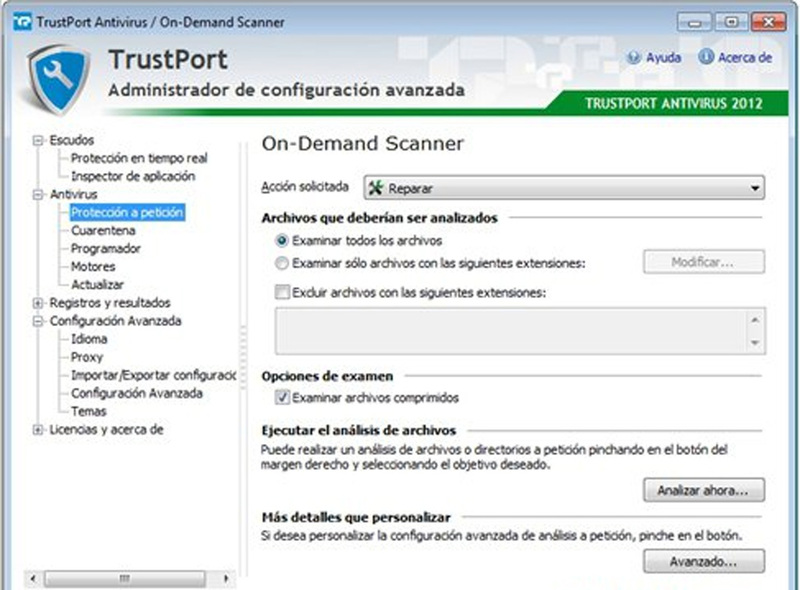Open the Motores section
800x590 pixels.
93,266
